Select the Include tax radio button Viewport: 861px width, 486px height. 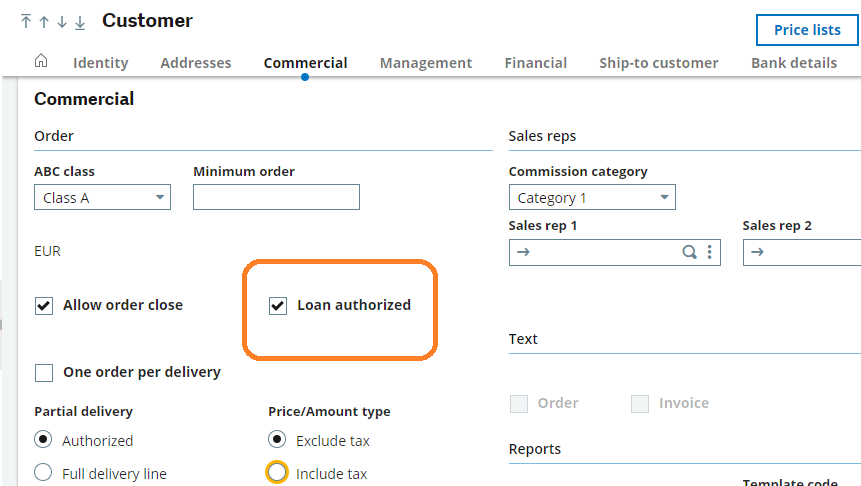[x=277, y=473]
